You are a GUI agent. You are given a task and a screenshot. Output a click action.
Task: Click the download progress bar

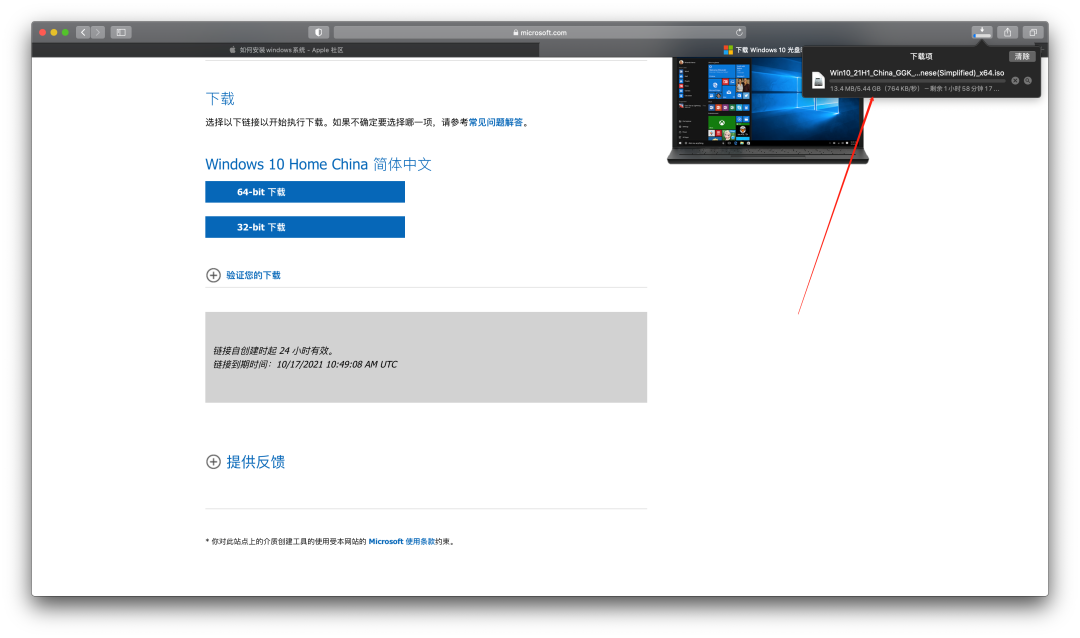pos(917,81)
